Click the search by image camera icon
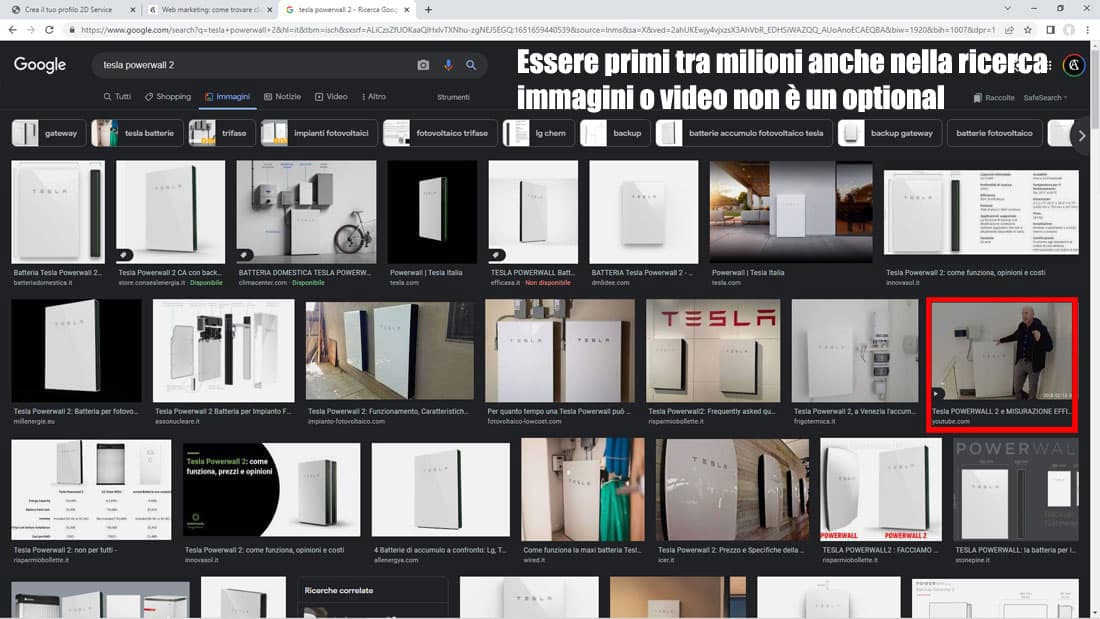Viewport: 1100px width, 619px height. click(x=423, y=65)
